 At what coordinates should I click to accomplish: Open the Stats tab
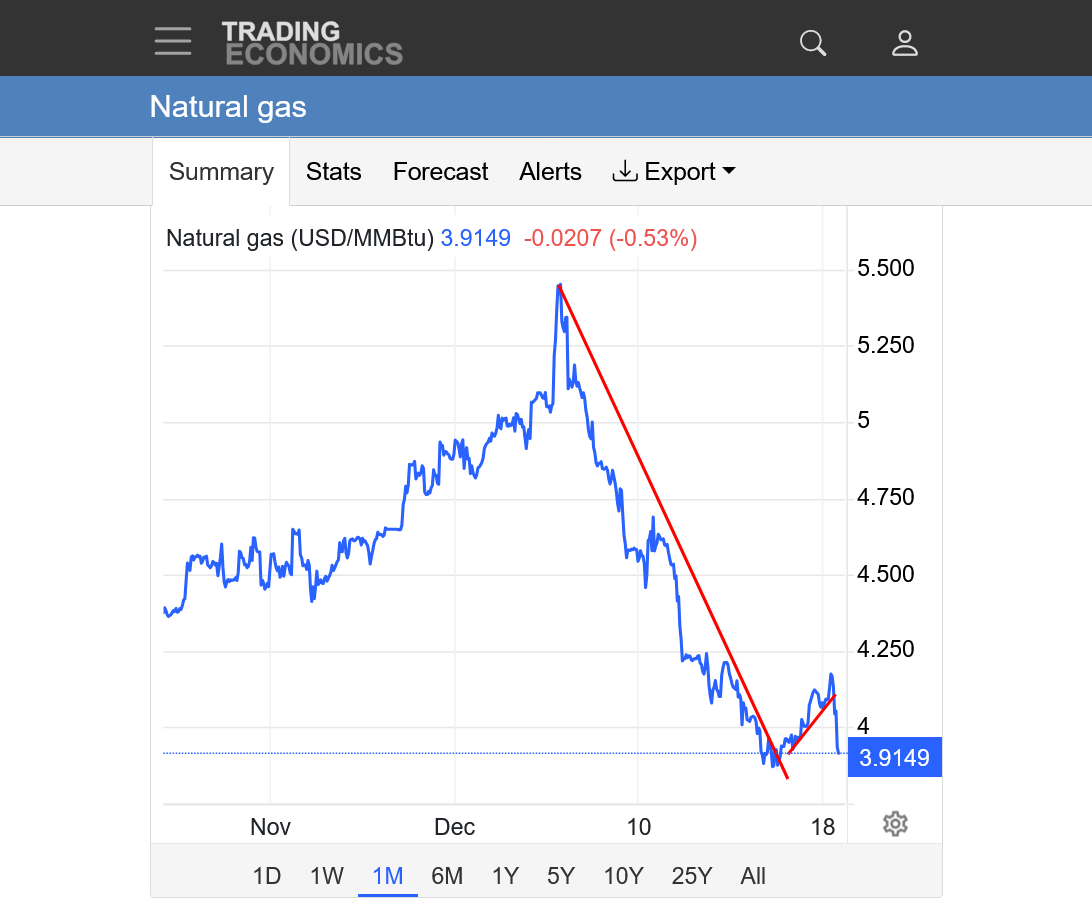coord(333,172)
